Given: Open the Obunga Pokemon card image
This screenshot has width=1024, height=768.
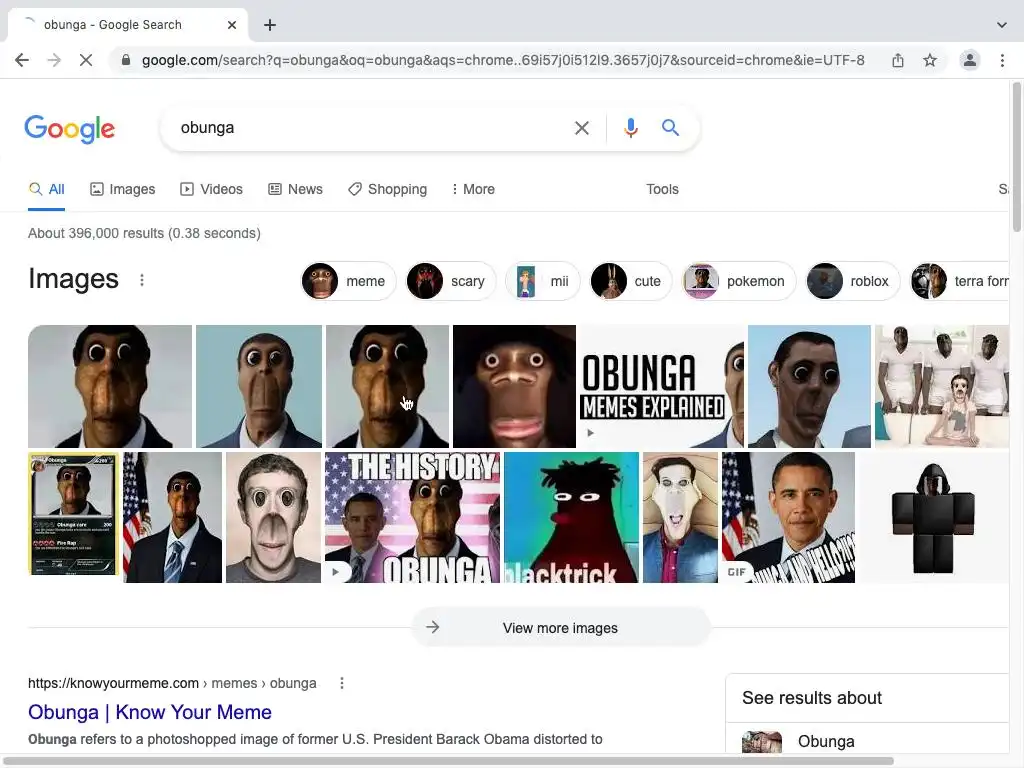Looking at the screenshot, I should click(74, 515).
